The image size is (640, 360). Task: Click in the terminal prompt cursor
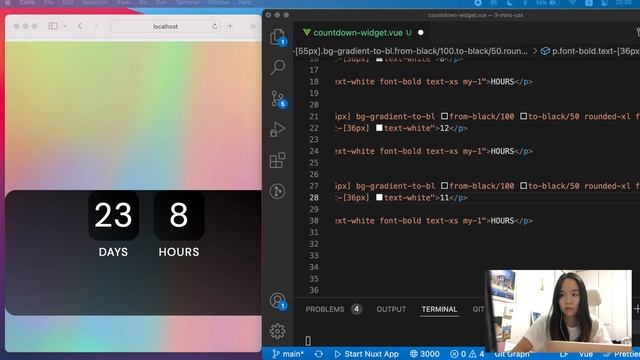click(x=308, y=340)
